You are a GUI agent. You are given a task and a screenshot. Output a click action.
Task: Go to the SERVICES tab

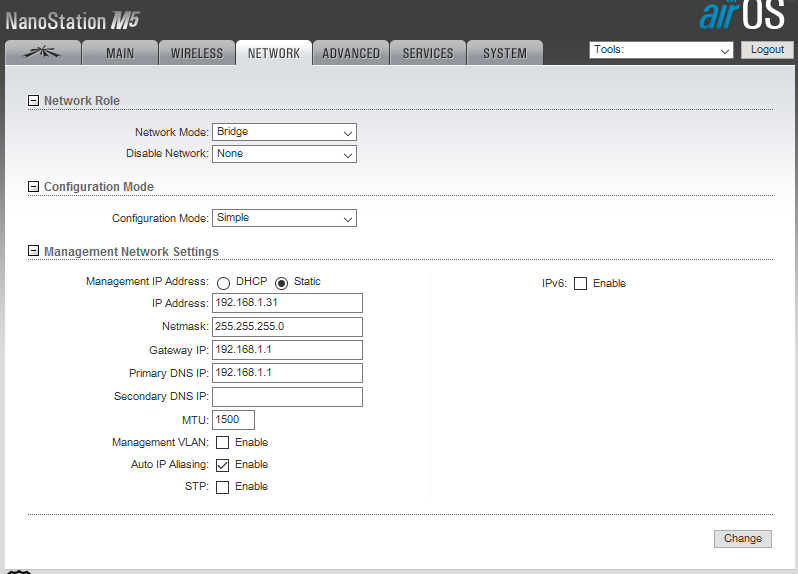click(428, 53)
